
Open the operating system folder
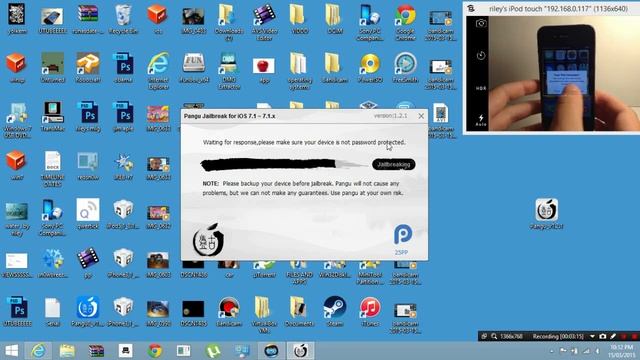(x=299, y=70)
